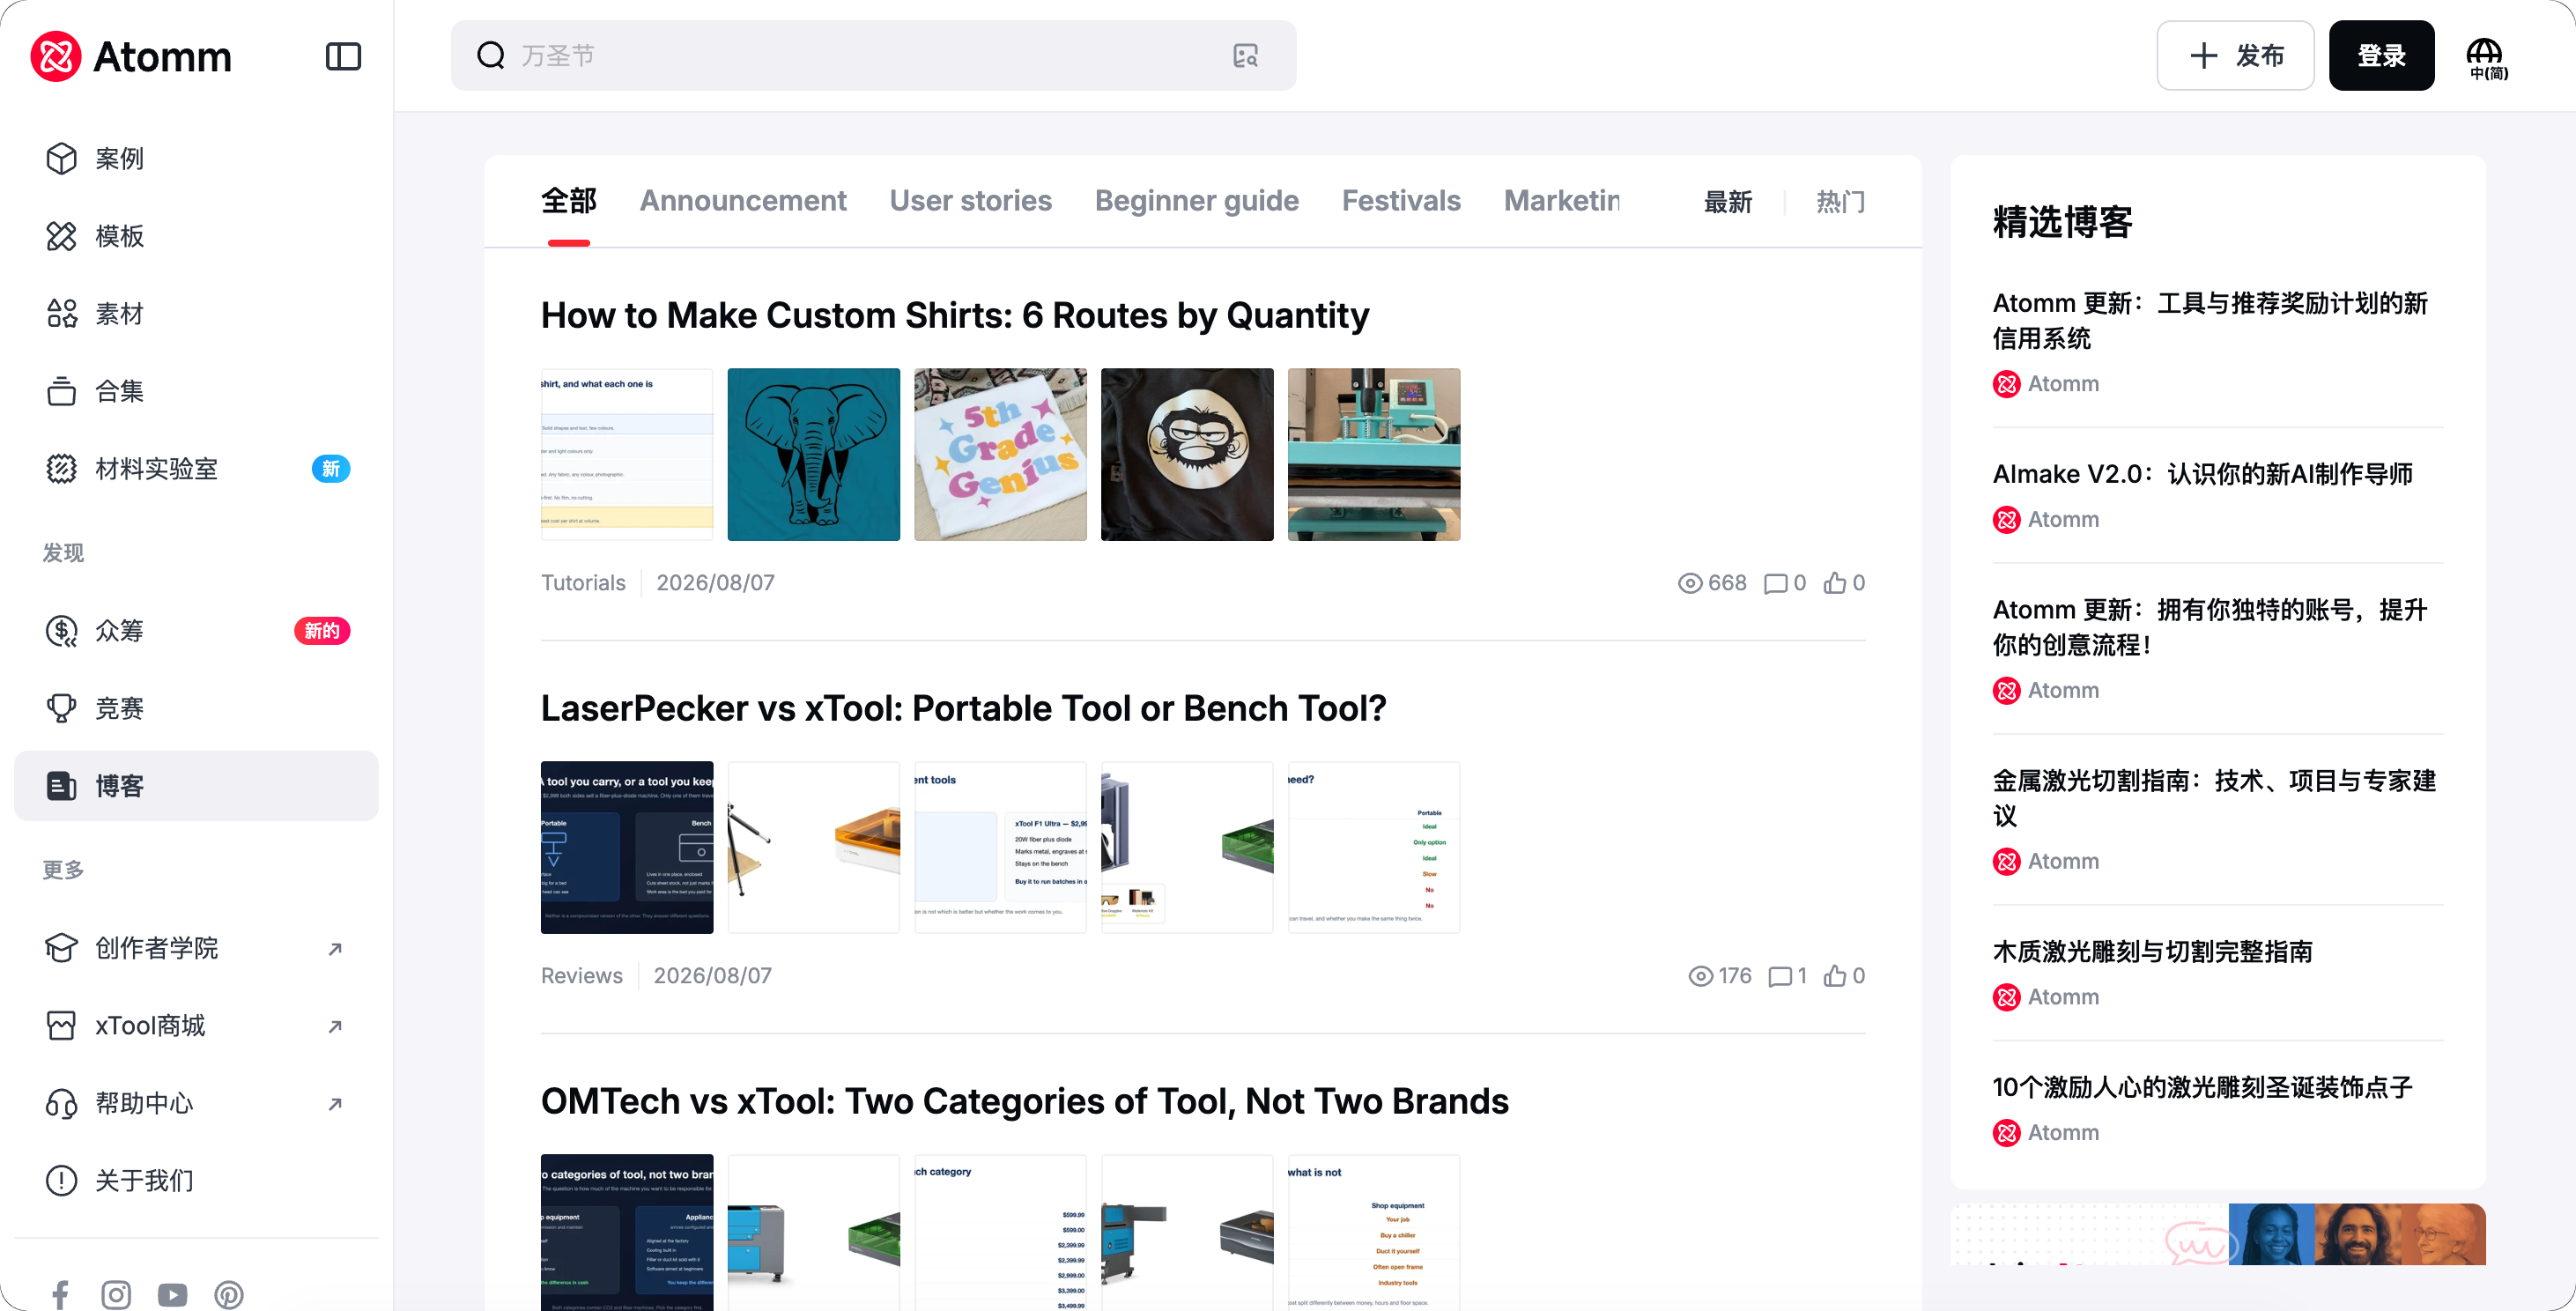
Task: Switch to the Announcement tab
Action: [743, 201]
